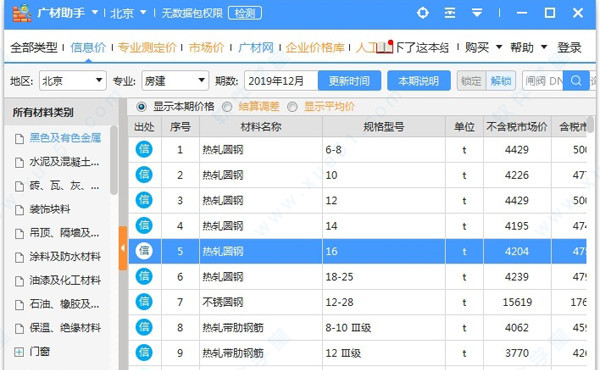Click the 信 source icon in row 6

pos(144,276)
